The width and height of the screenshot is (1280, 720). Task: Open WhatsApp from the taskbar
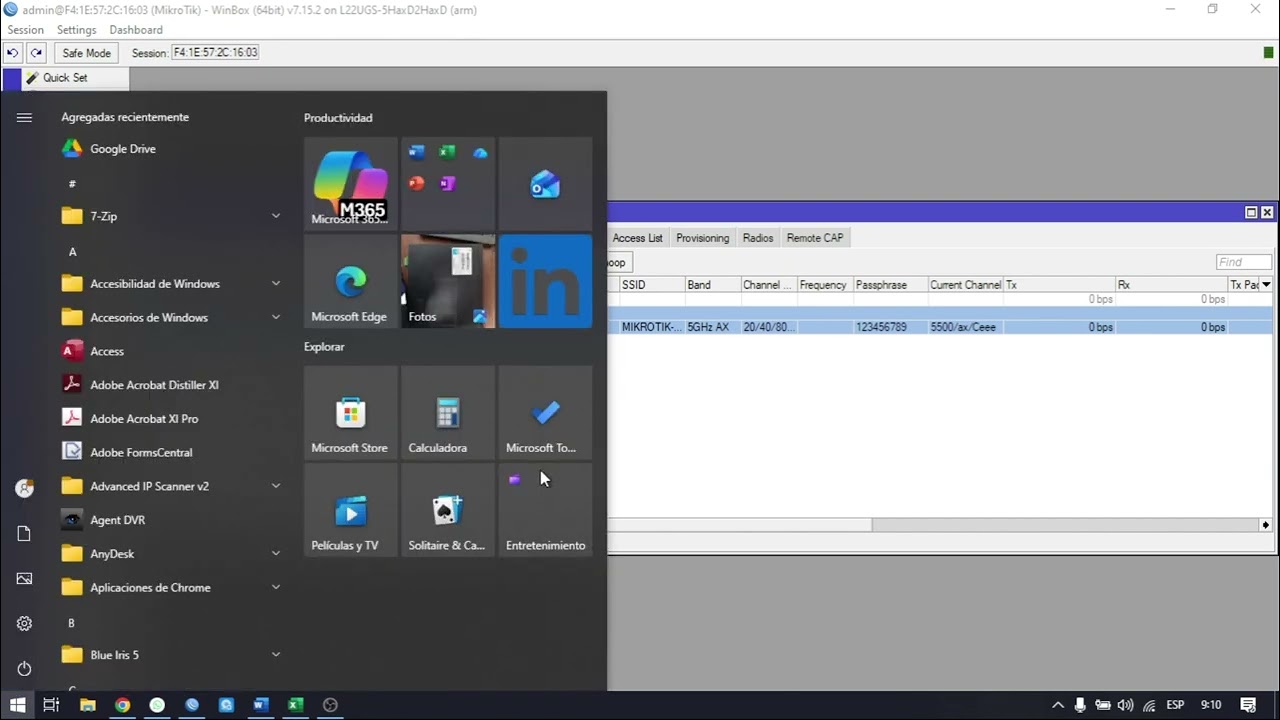157,705
